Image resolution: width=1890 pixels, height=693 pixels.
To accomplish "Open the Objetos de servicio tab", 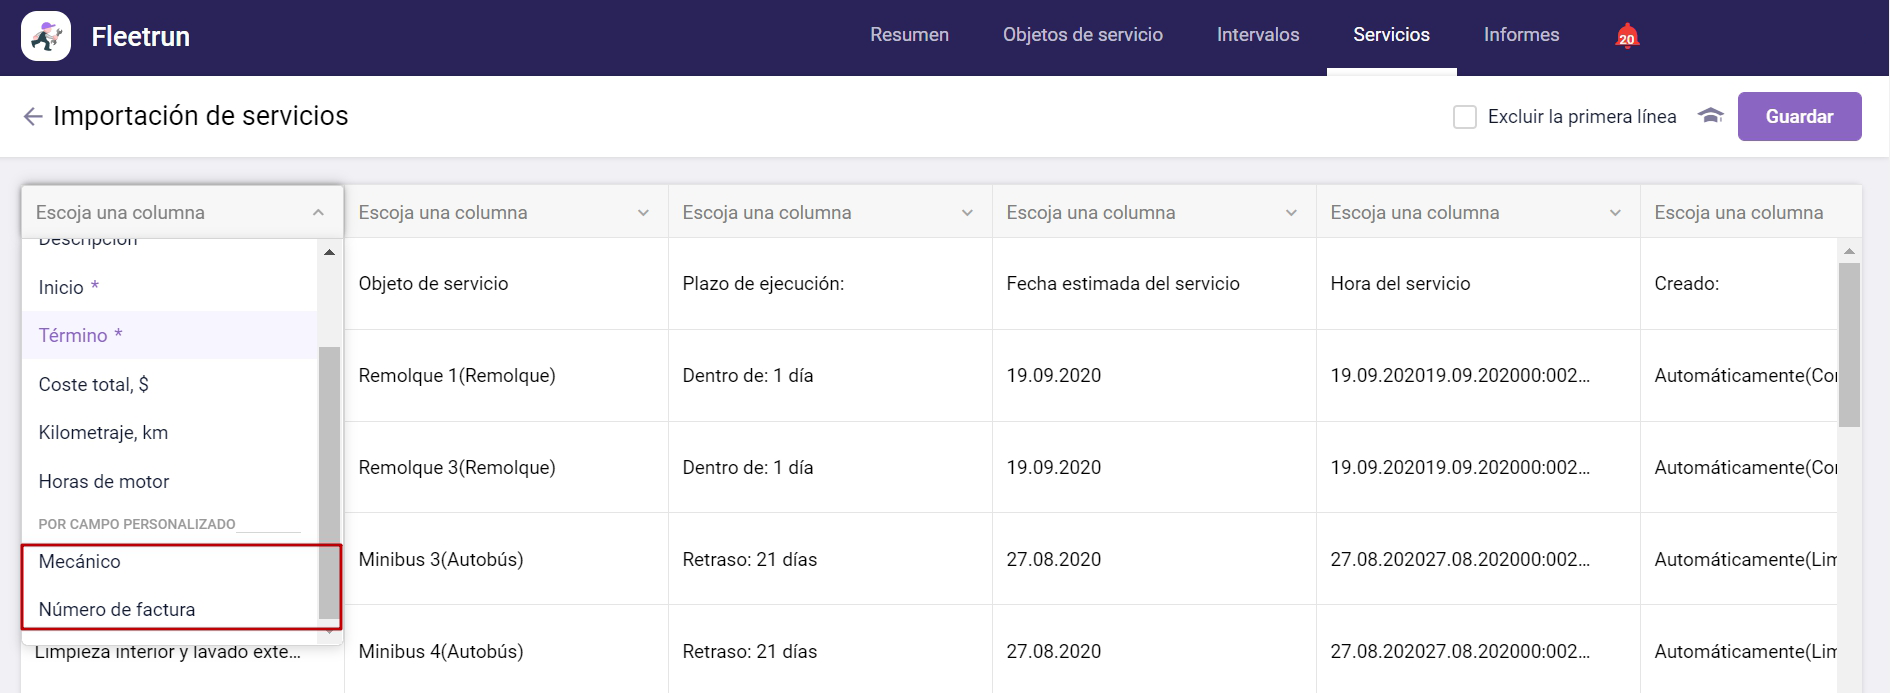I will coord(1083,35).
